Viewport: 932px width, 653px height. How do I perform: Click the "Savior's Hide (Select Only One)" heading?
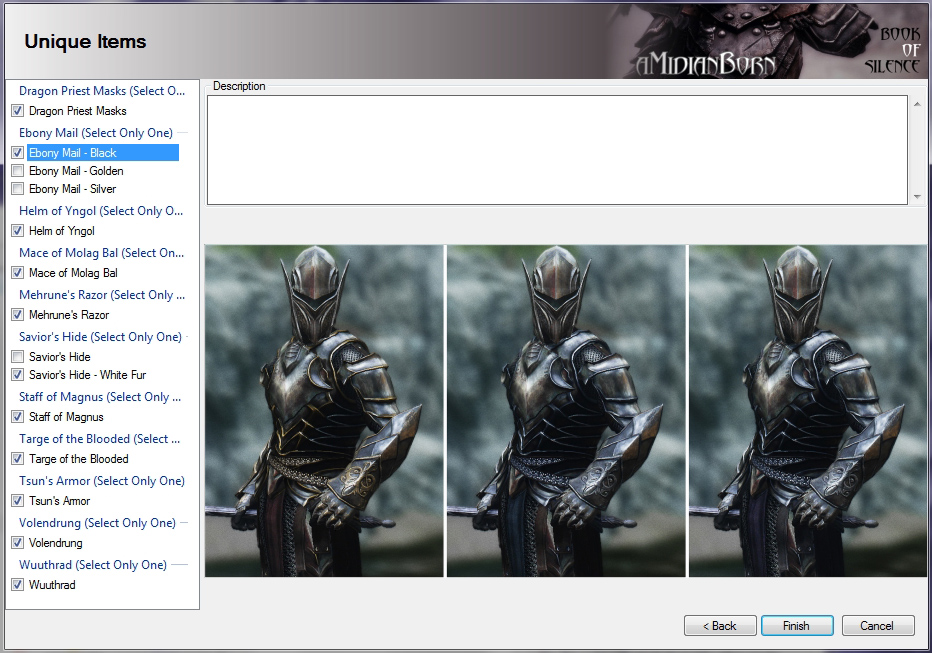[100, 337]
